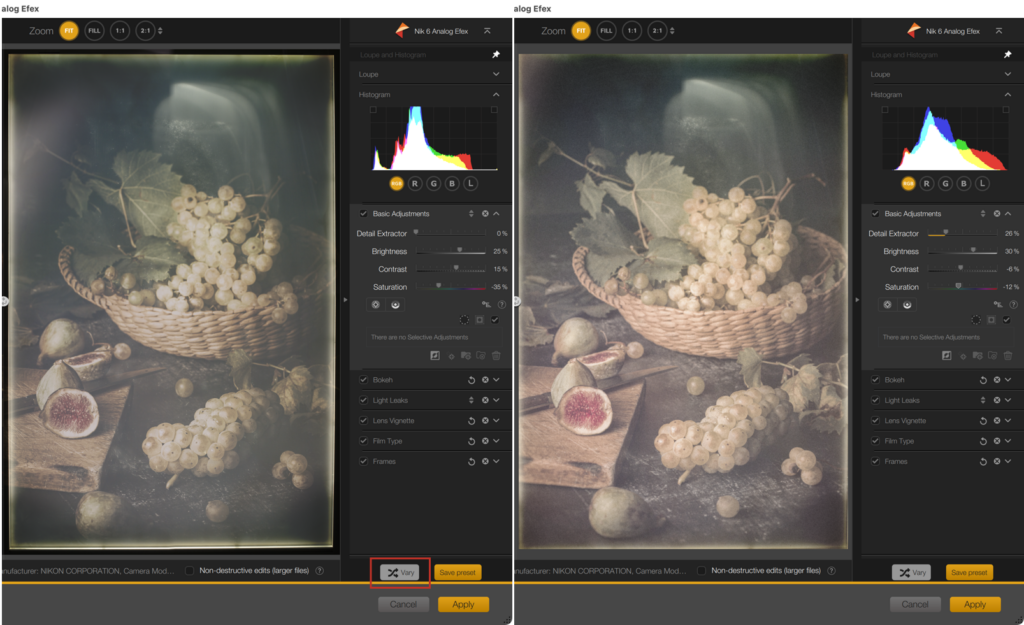Remove the Light Leaks filter in right window
The height and width of the screenshot is (625, 1024).
[x=997, y=400]
